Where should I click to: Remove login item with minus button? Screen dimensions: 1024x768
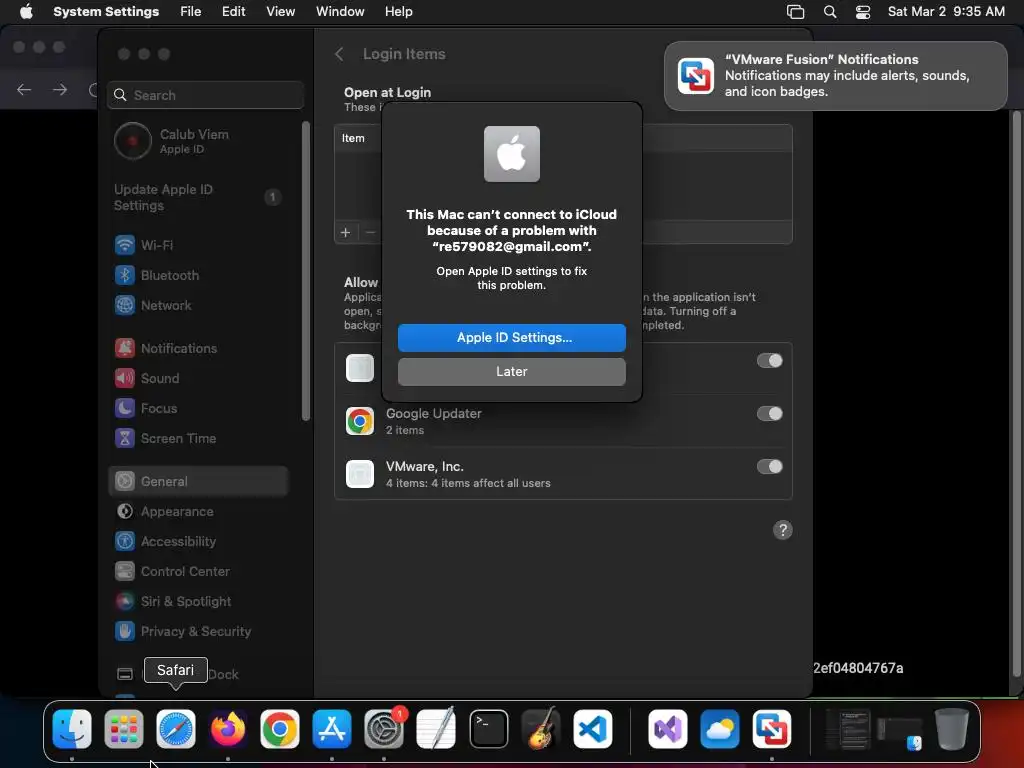[370, 232]
